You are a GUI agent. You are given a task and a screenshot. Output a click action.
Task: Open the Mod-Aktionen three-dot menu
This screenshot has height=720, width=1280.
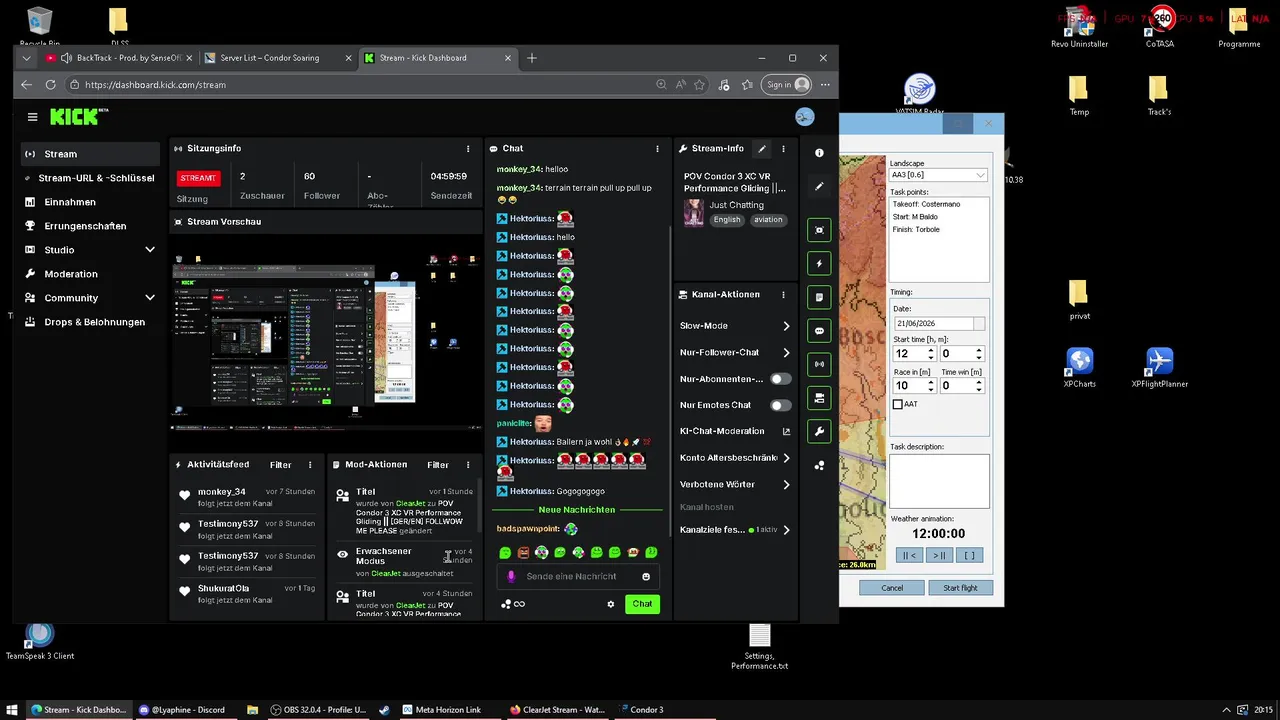[x=467, y=465]
